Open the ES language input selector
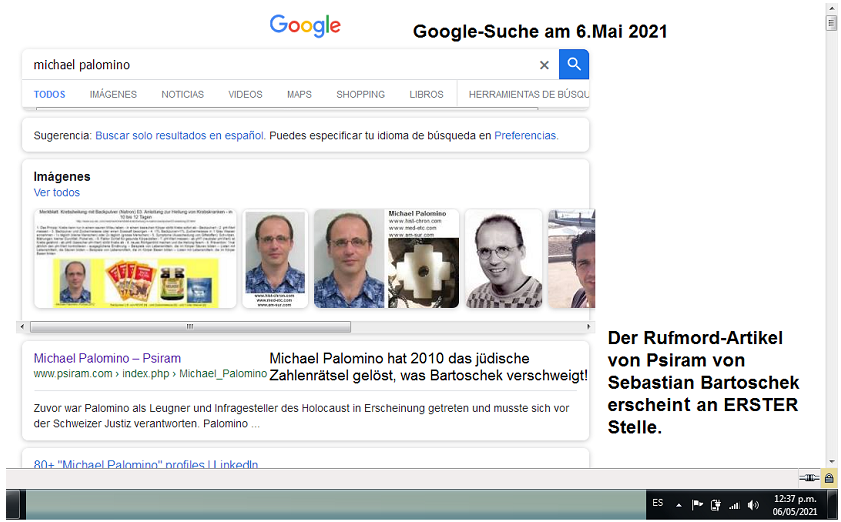The image size is (841, 522). click(657, 504)
